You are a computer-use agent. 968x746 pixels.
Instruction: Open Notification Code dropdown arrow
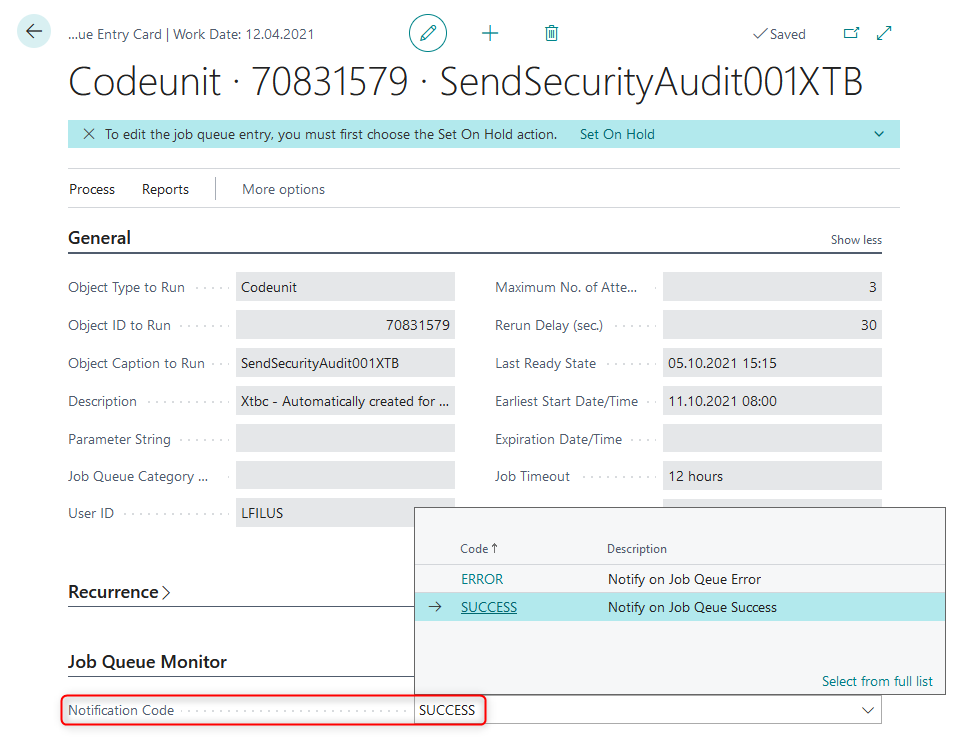(867, 710)
